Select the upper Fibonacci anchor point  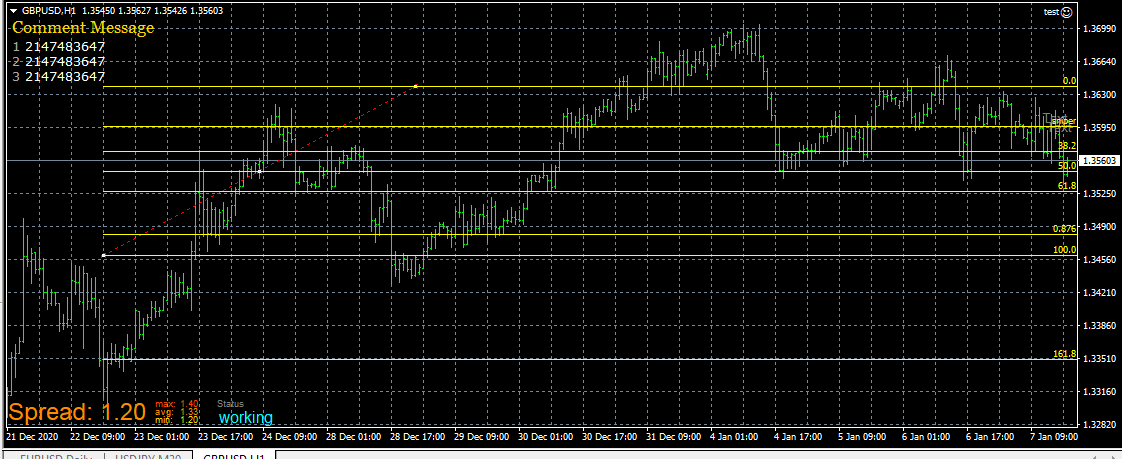(416, 87)
